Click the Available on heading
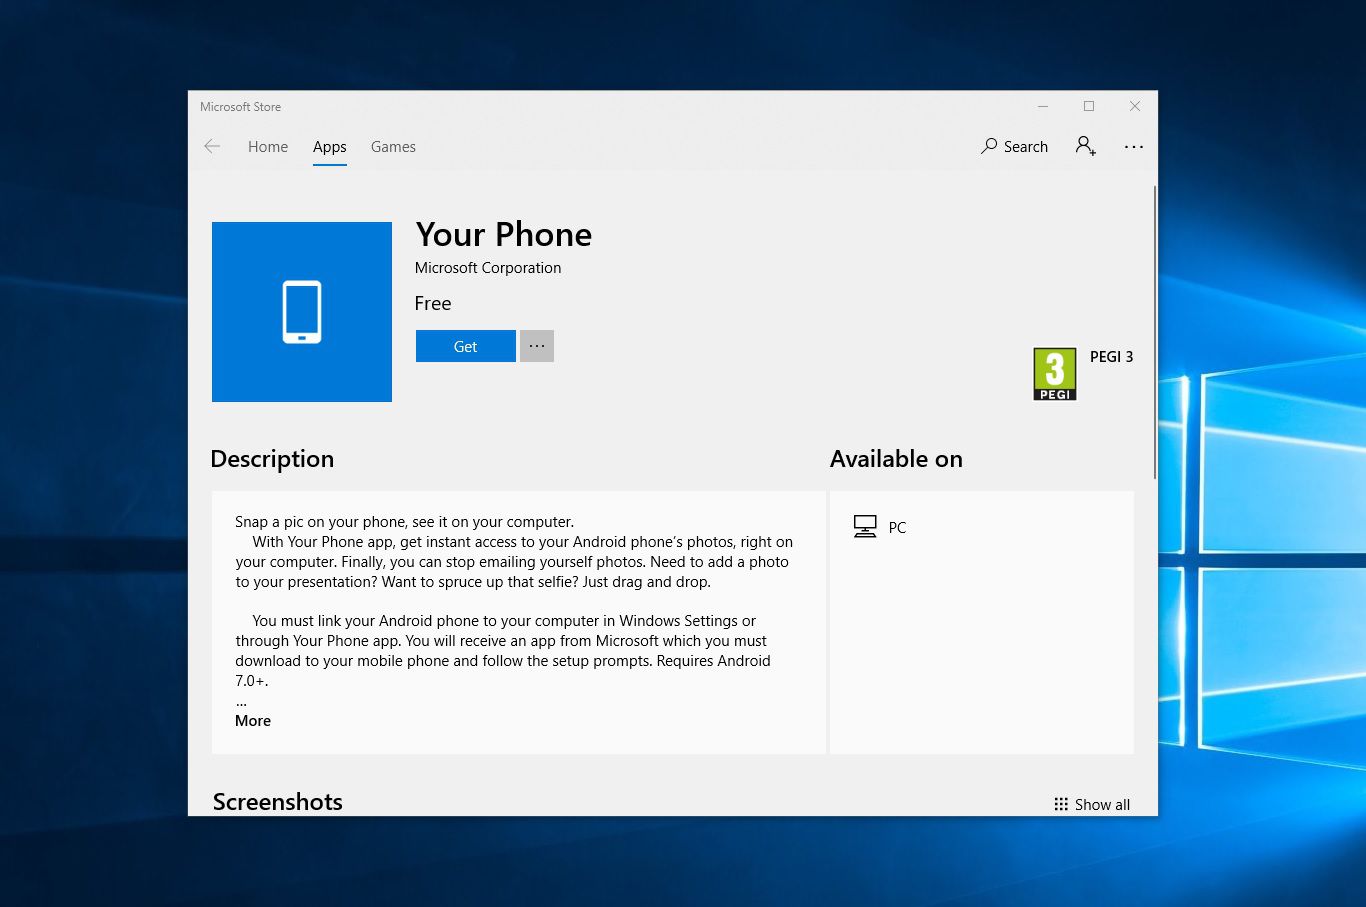 point(896,459)
